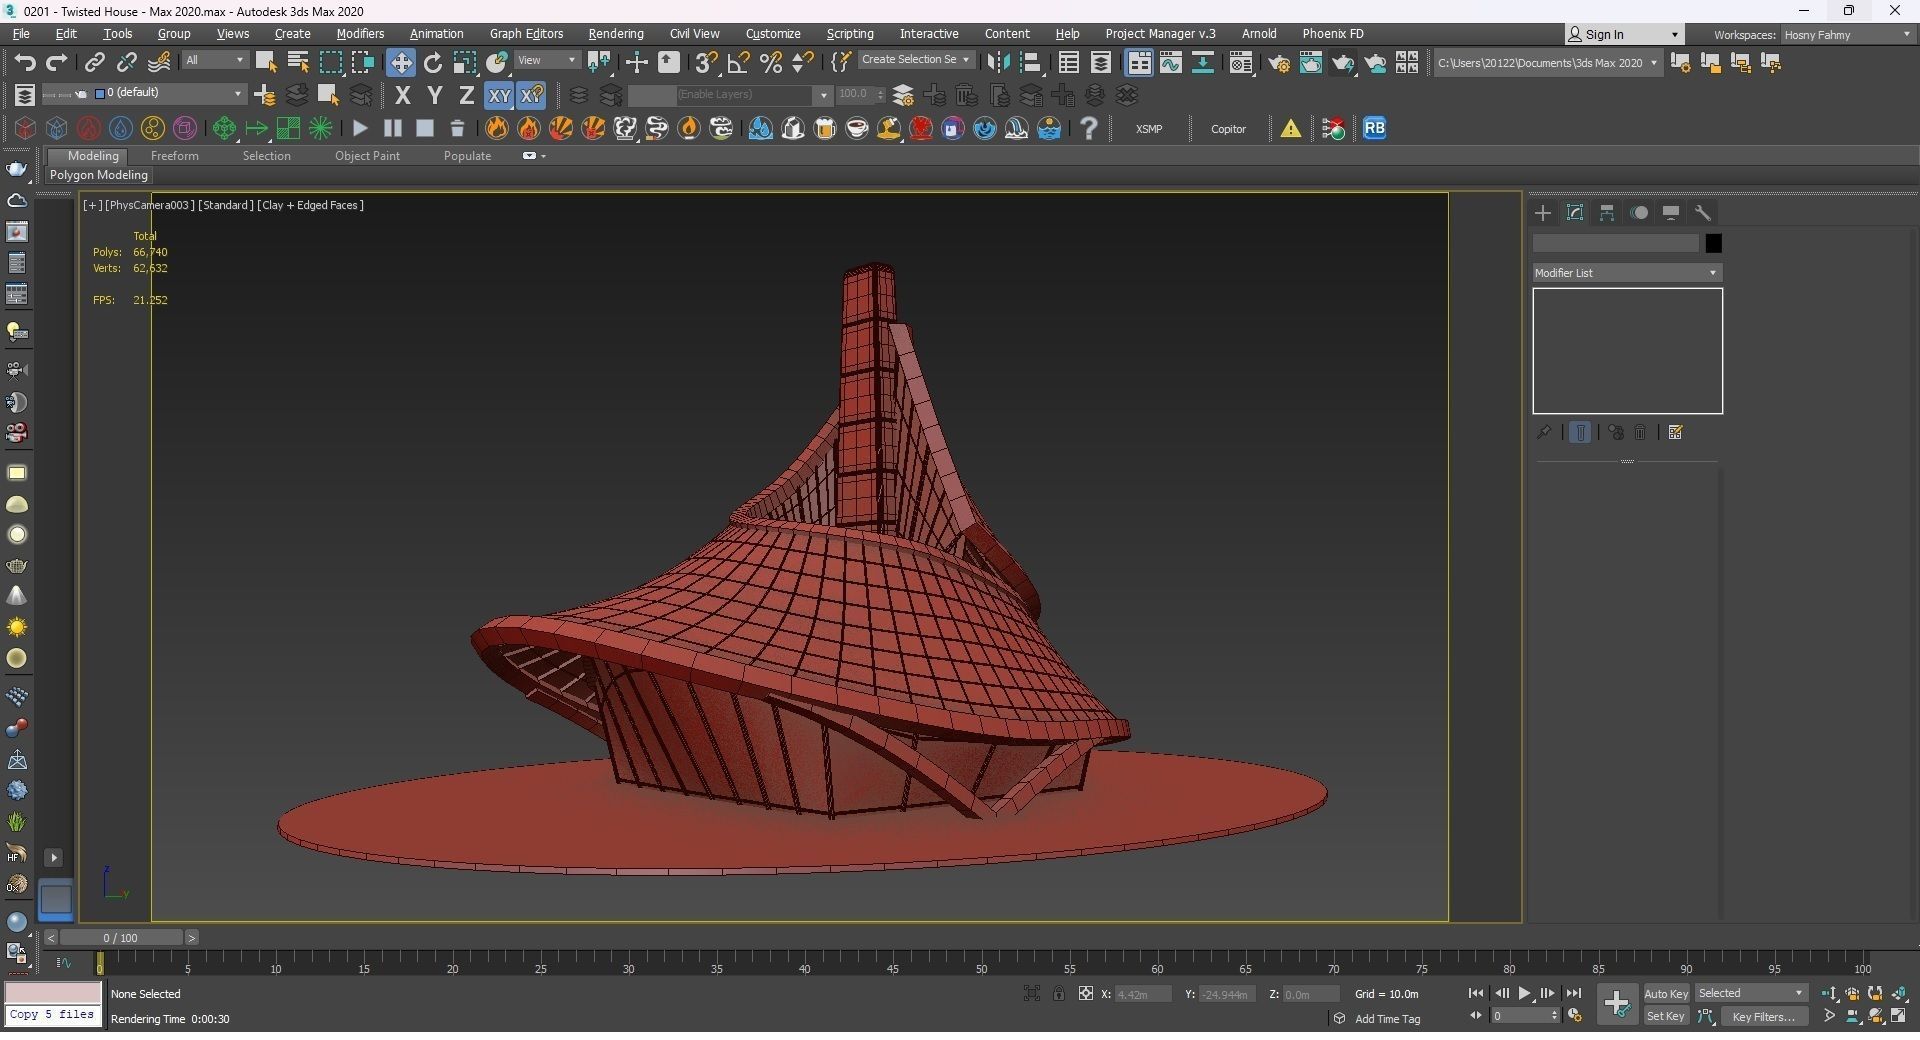Toggle Set Key mode
This screenshot has width=1920, height=1040.
tap(1666, 1017)
